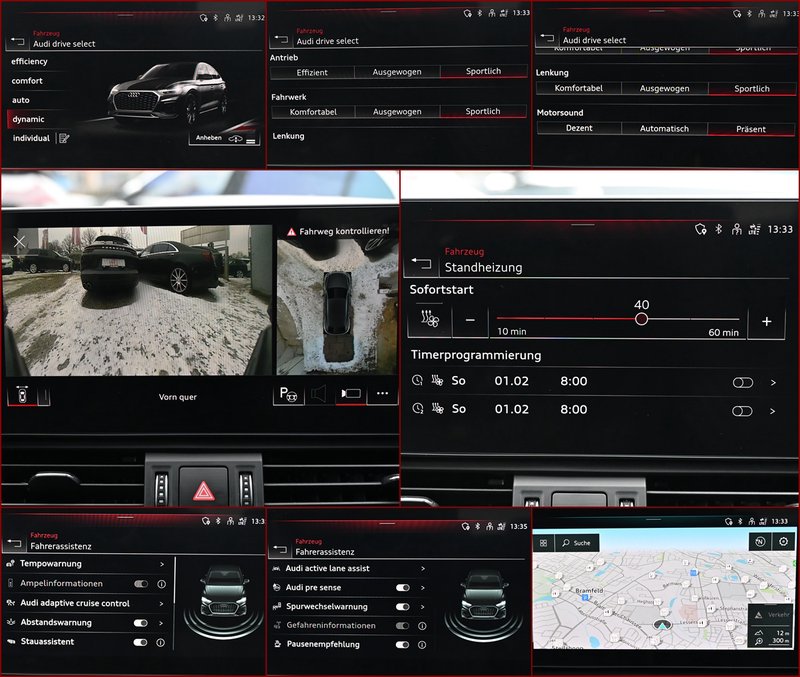
Task: Click the info icon beside Stauassistent
Action: pos(161,642)
